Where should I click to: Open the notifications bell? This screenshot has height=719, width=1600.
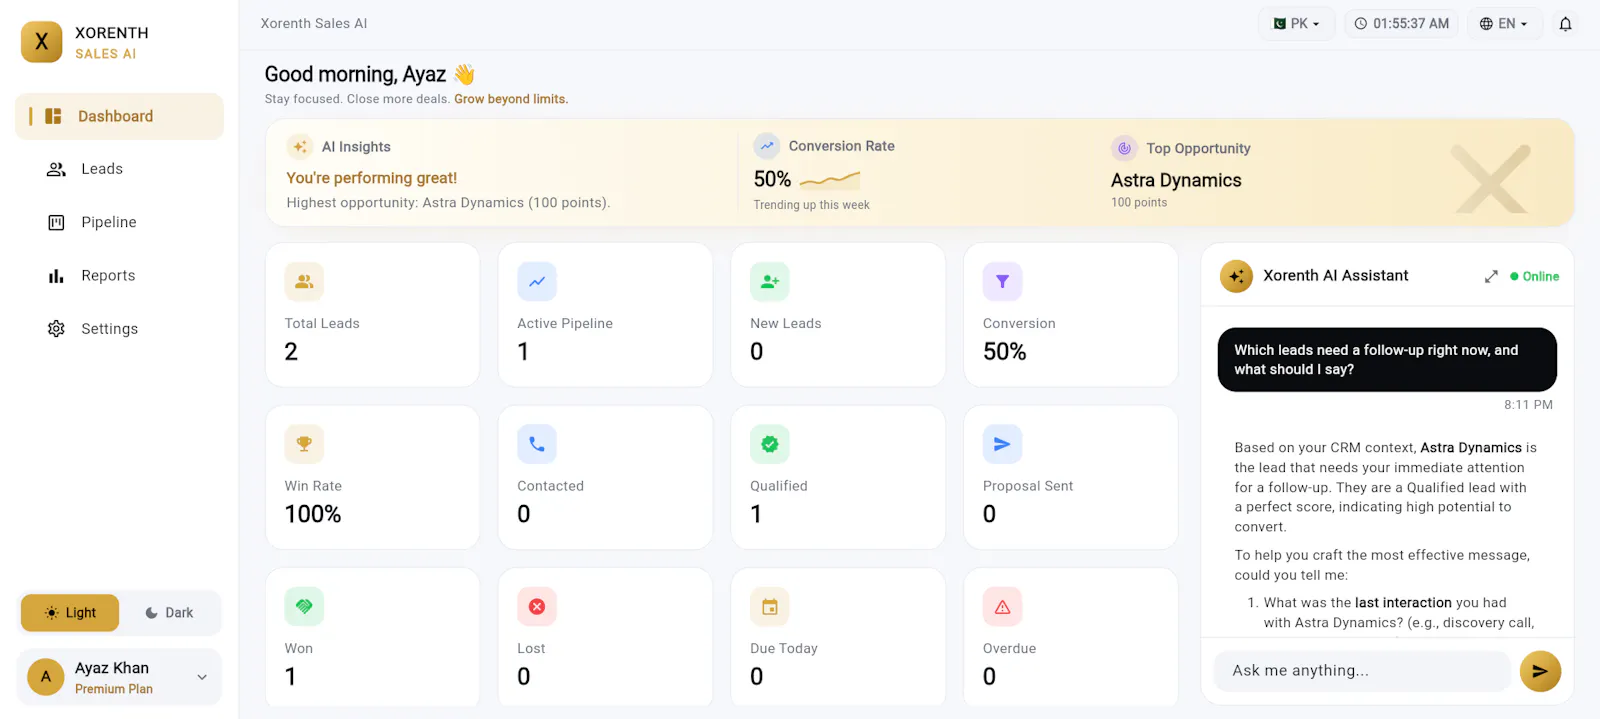(1565, 24)
